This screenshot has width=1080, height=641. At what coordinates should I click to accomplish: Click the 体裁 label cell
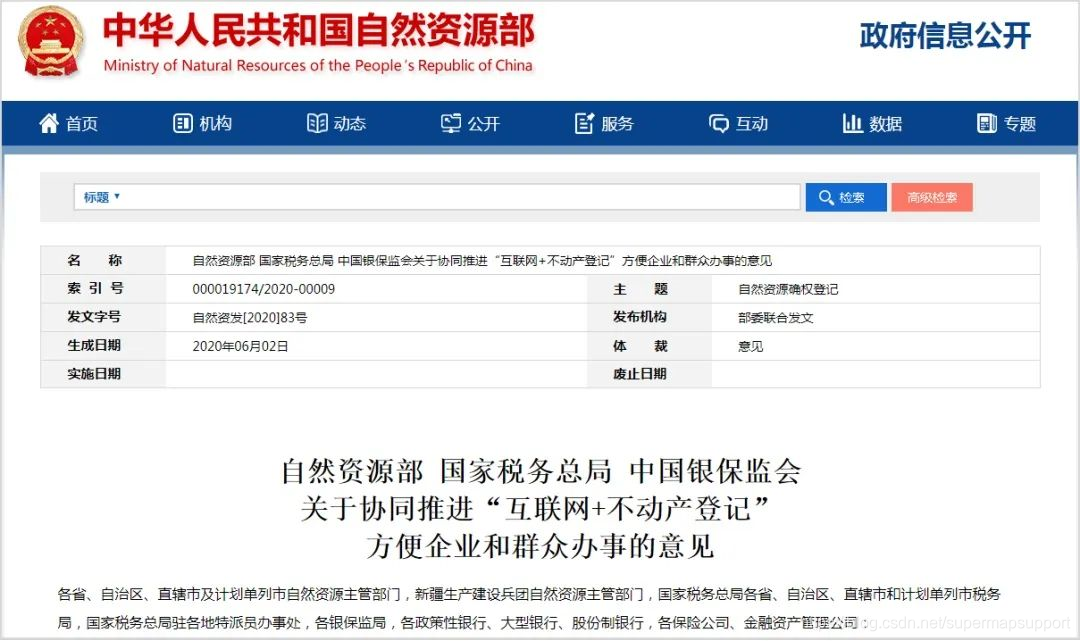(649, 346)
